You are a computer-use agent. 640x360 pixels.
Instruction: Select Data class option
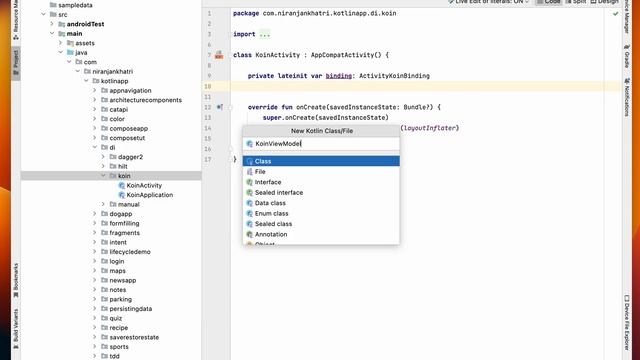point(321,203)
